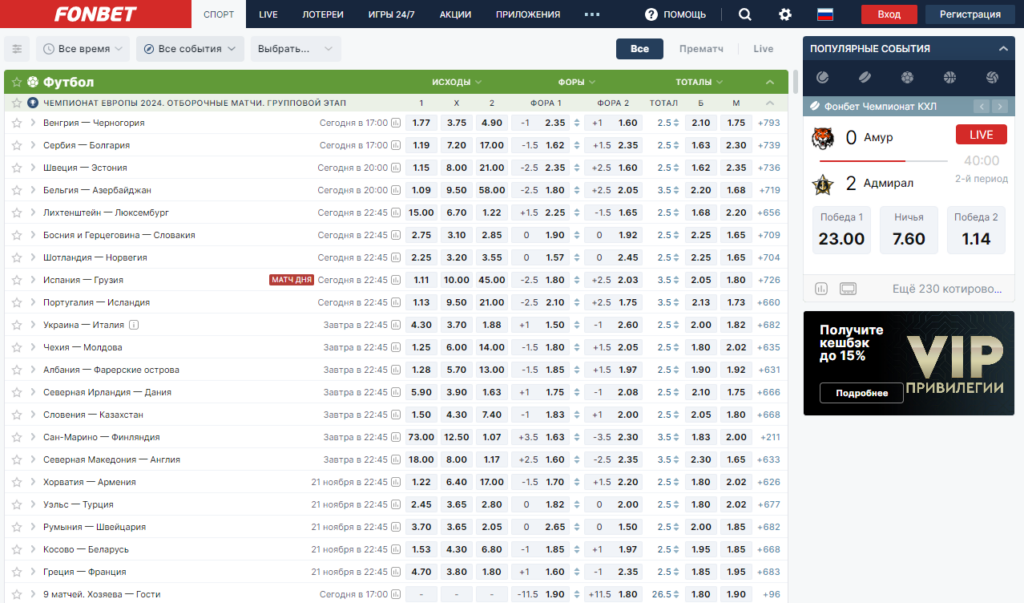Star the Венгрия — Черногория match
This screenshot has width=1024, height=603.
coord(16,123)
